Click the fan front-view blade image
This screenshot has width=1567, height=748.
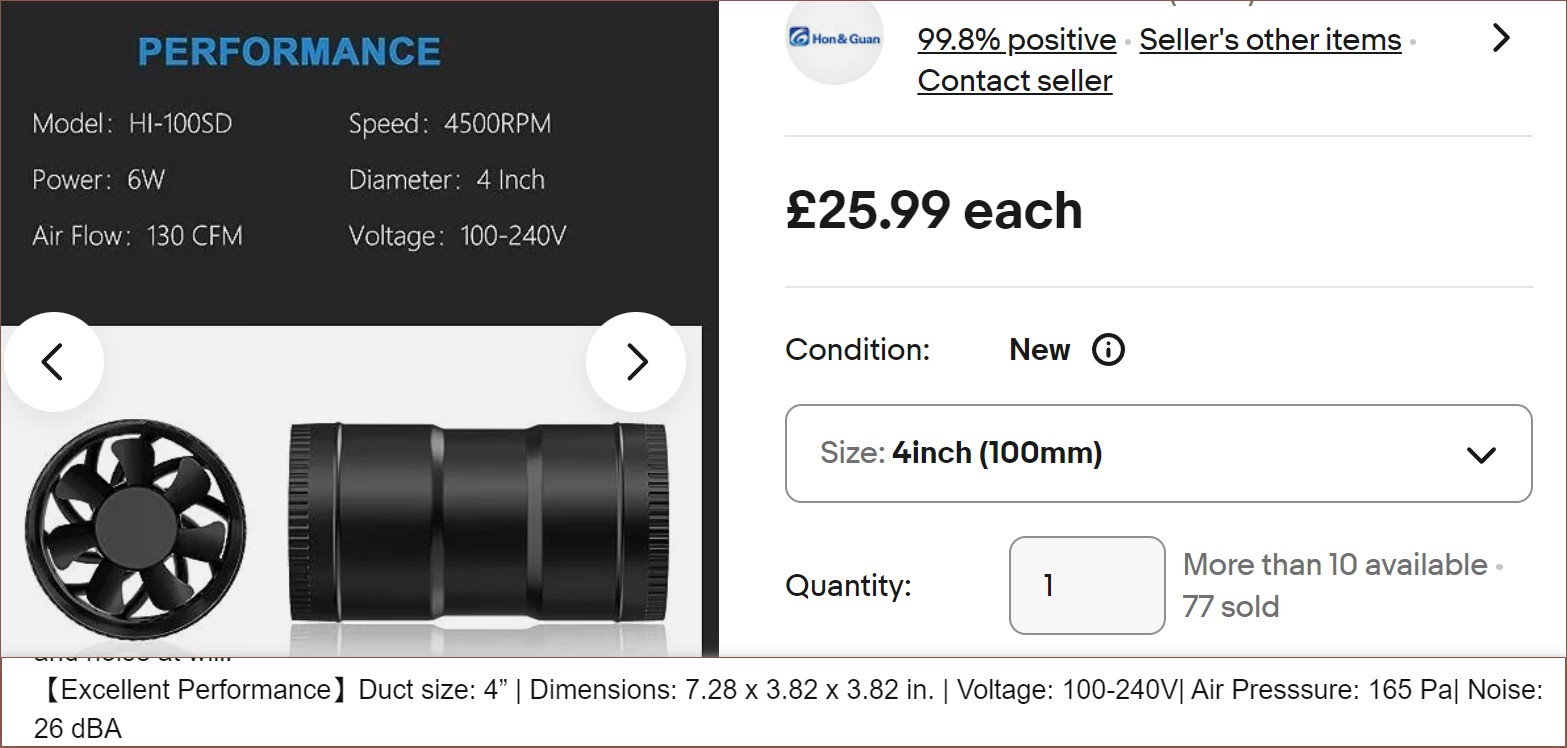click(x=136, y=522)
